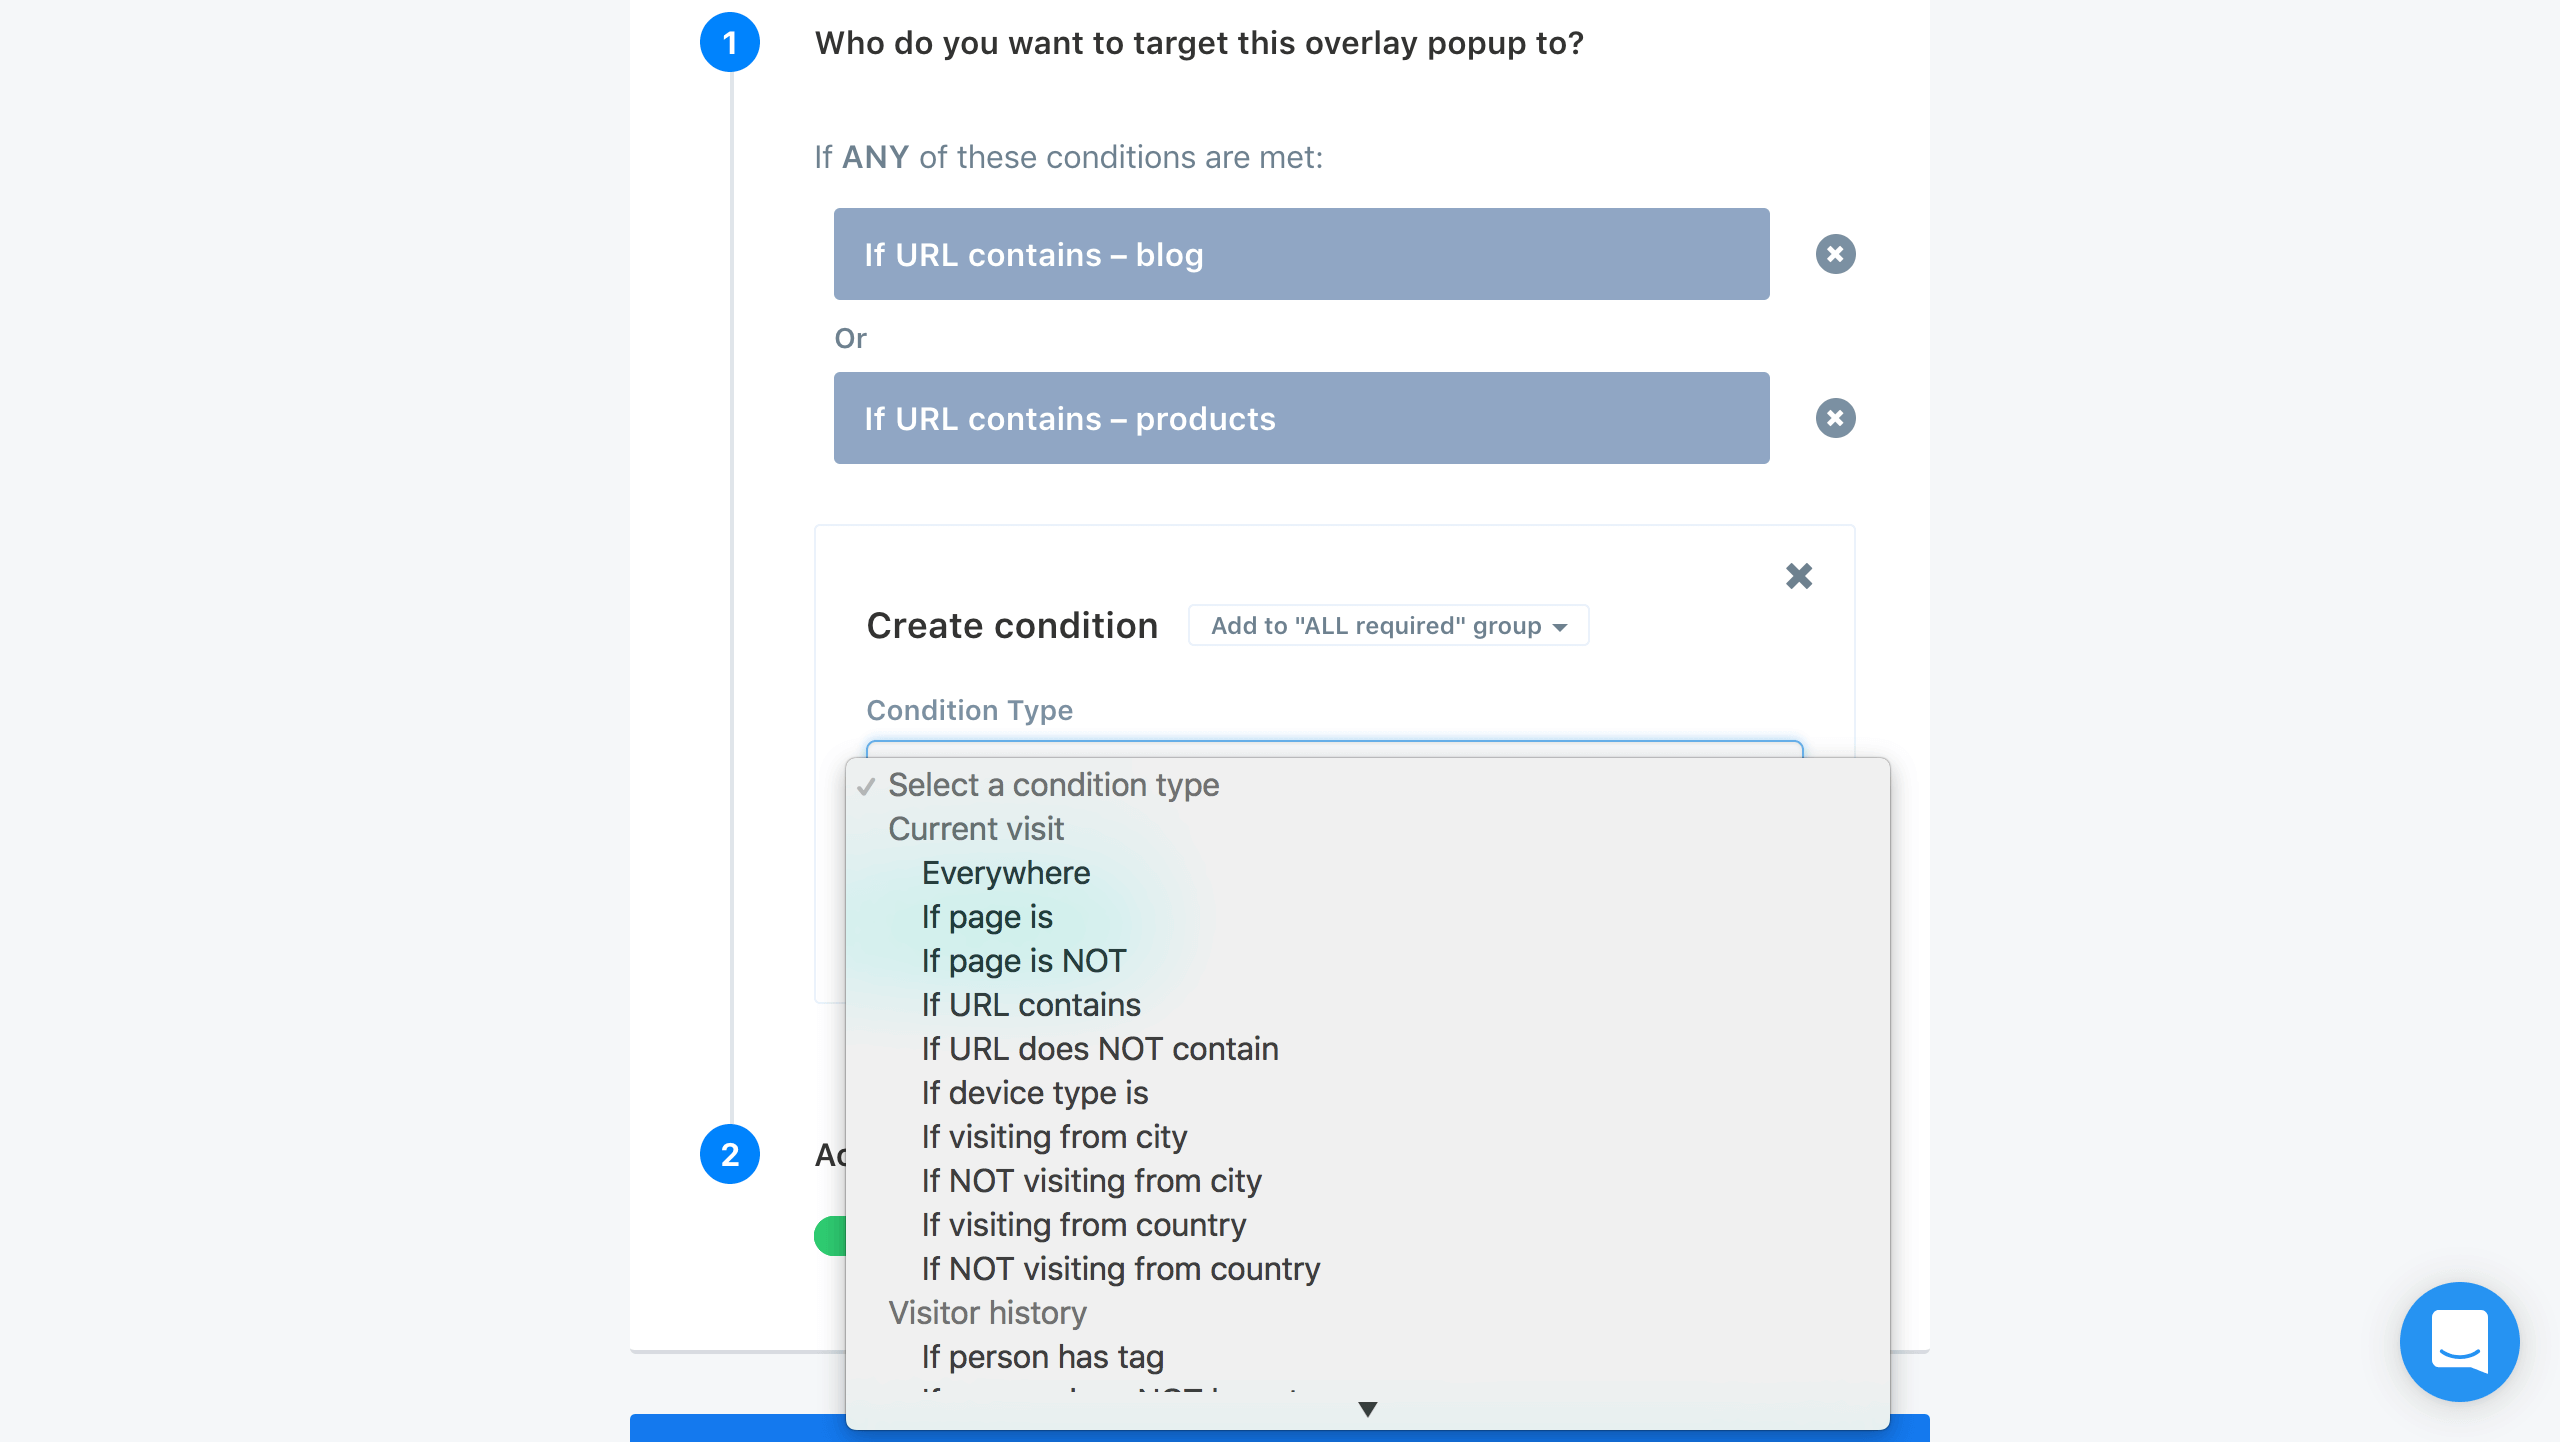This screenshot has height=1442, width=2560.
Task: Remove the 'If URL contains – blog' condition
Action: [1835, 254]
